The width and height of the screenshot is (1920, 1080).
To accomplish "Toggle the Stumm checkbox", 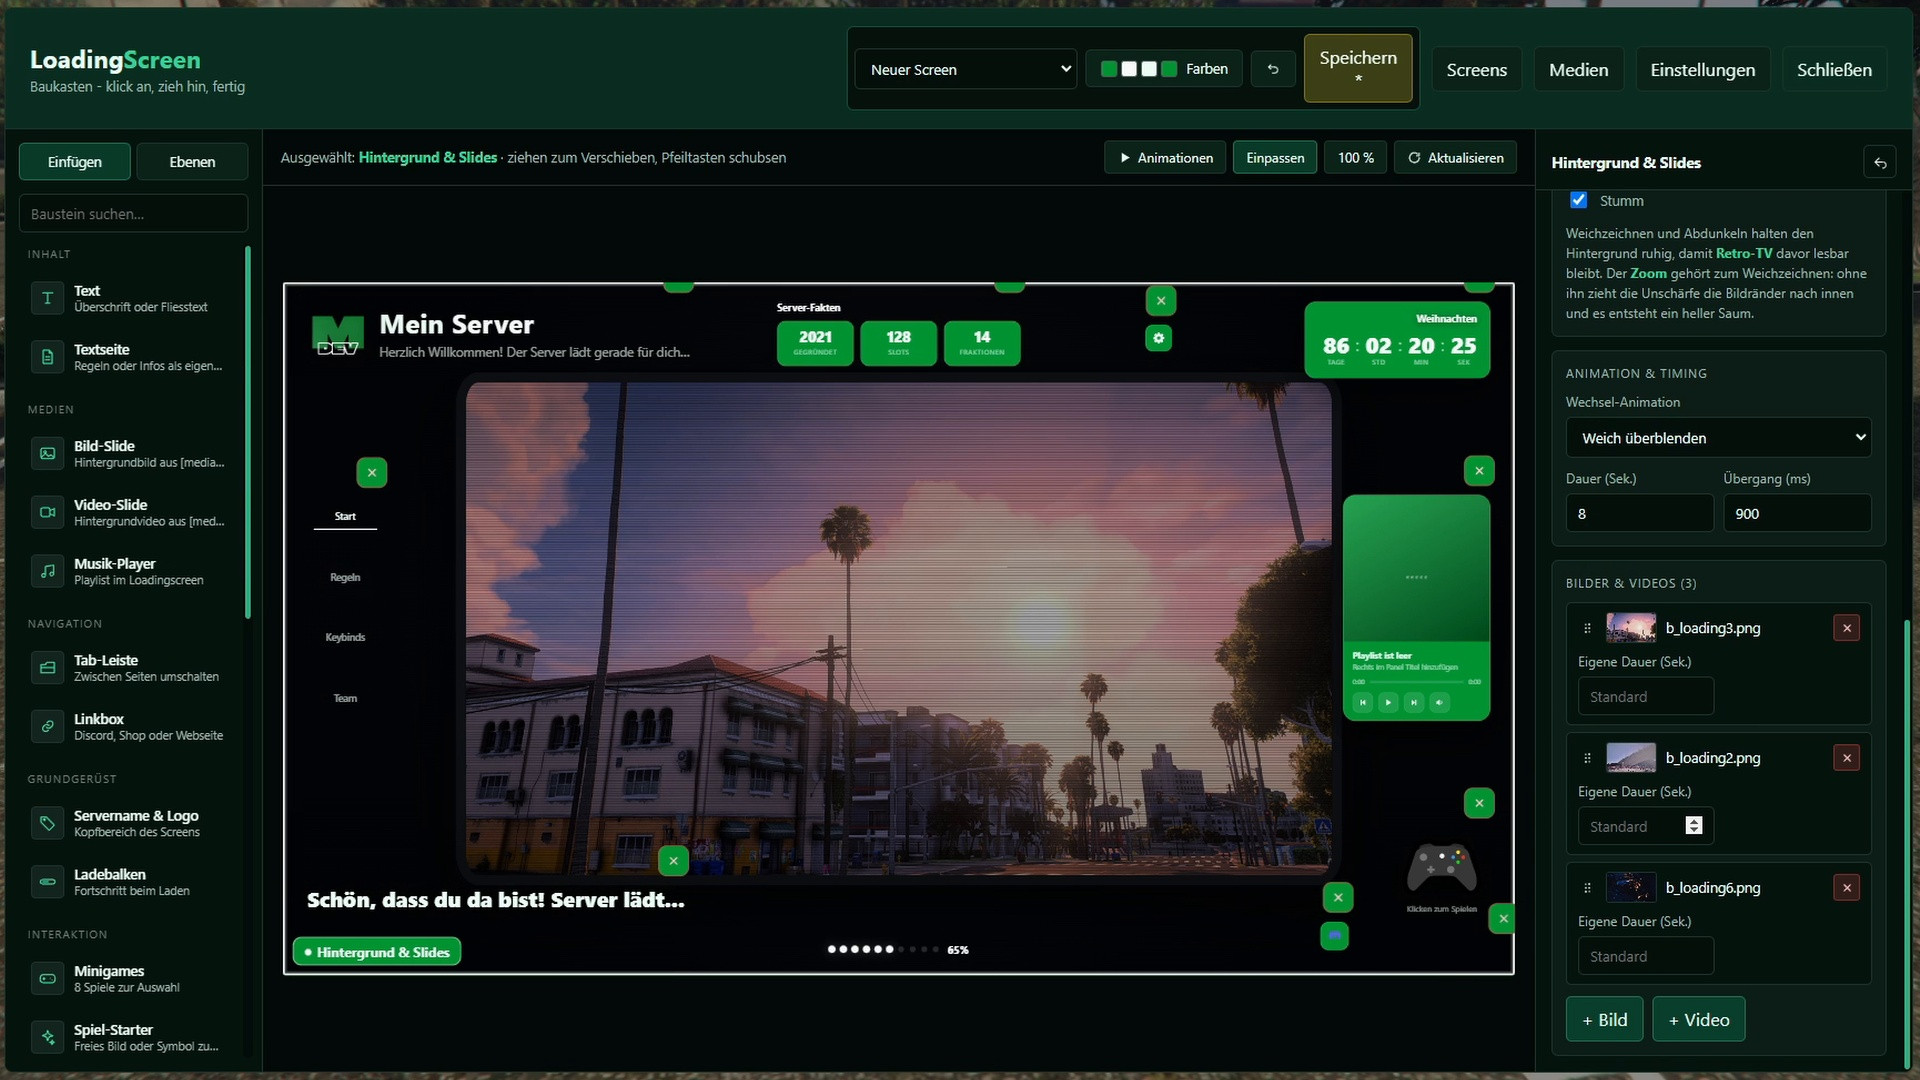I will [x=1579, y=200].
